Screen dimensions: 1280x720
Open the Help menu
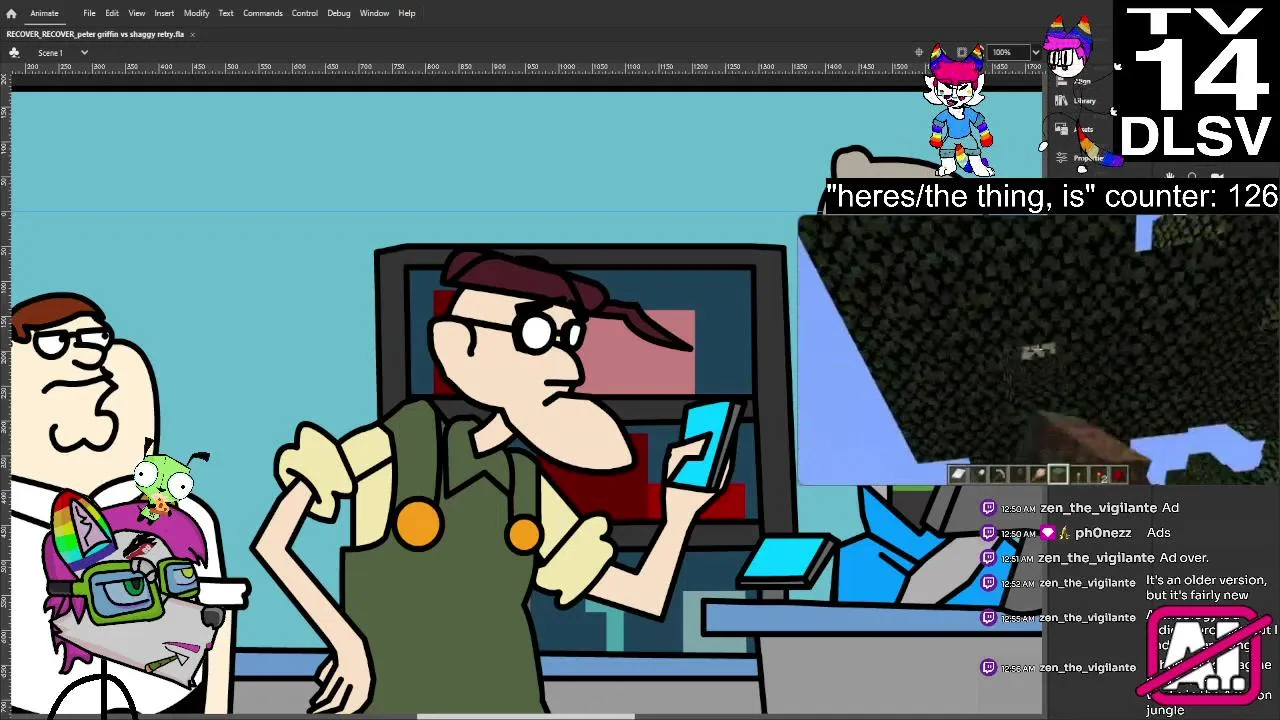[407, 13]
